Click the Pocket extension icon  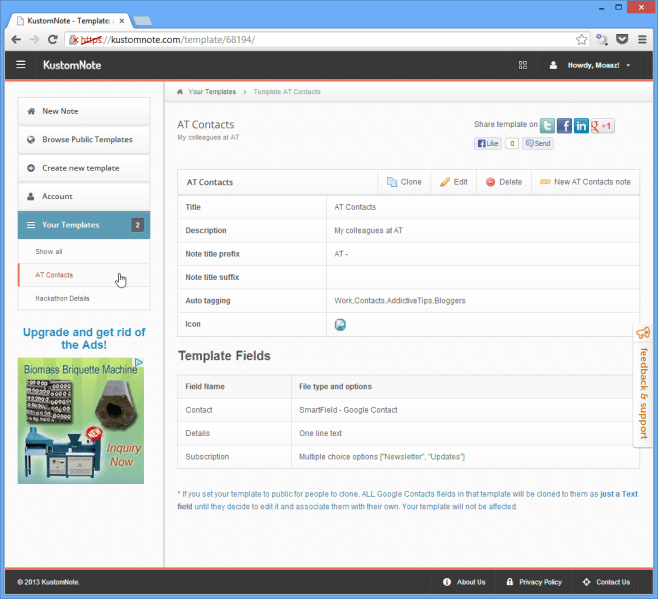tap(622, 39)
